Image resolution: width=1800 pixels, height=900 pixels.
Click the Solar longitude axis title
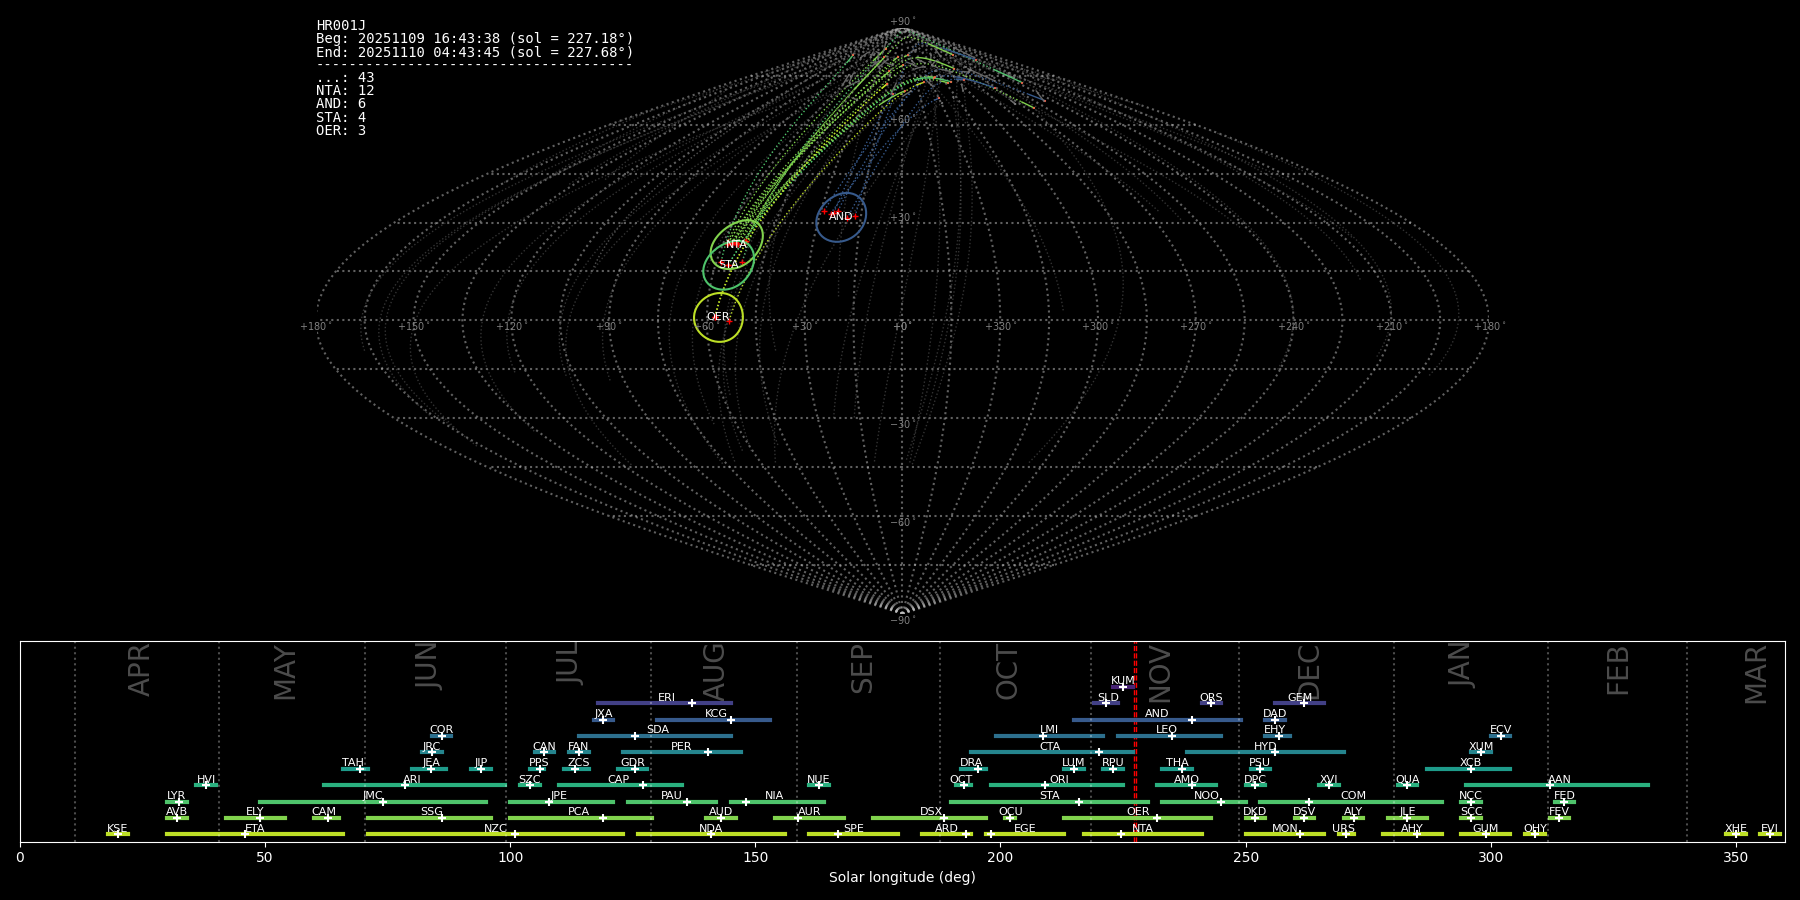(901, 878)
